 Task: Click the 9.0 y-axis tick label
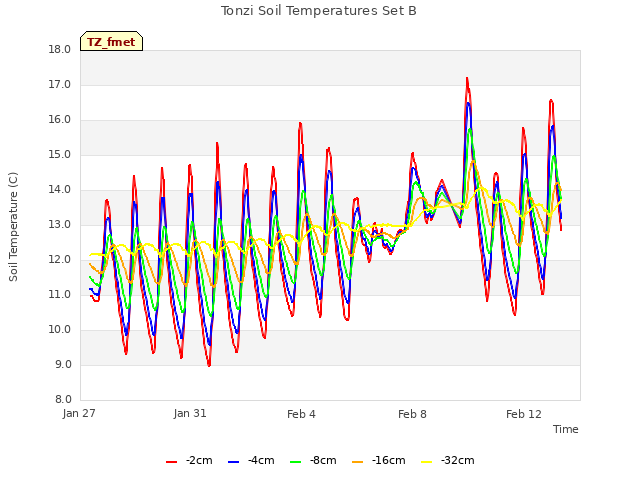click(63, 364)
